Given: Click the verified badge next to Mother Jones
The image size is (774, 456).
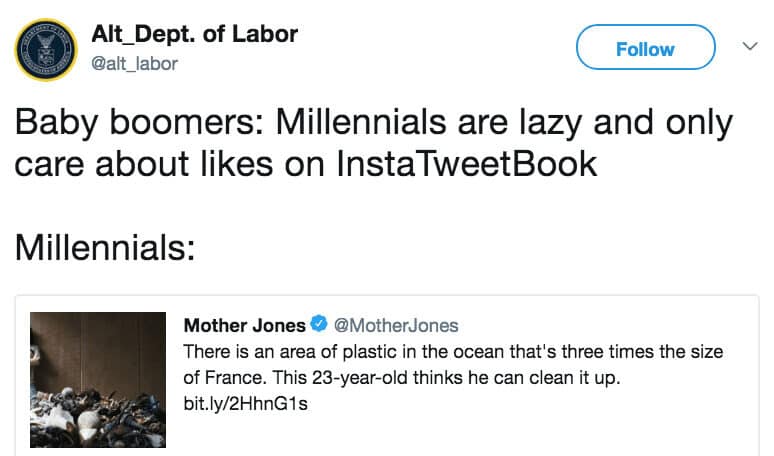Looking at the screenshot, I should [x=319, y=325].
